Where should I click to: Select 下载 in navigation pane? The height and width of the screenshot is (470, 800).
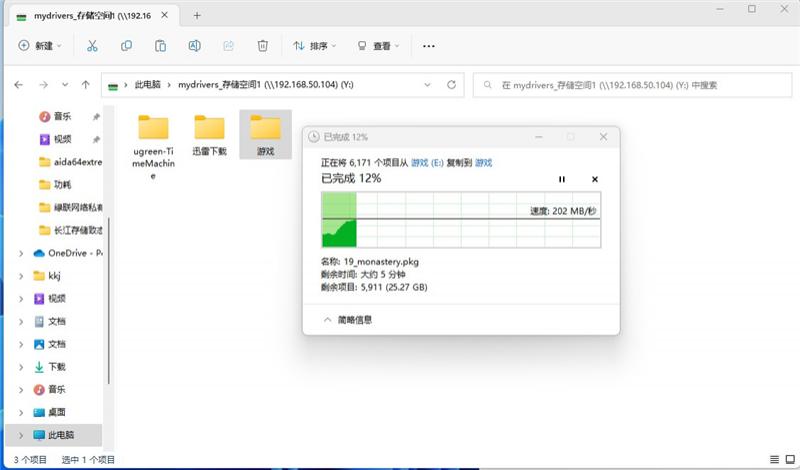49,367
